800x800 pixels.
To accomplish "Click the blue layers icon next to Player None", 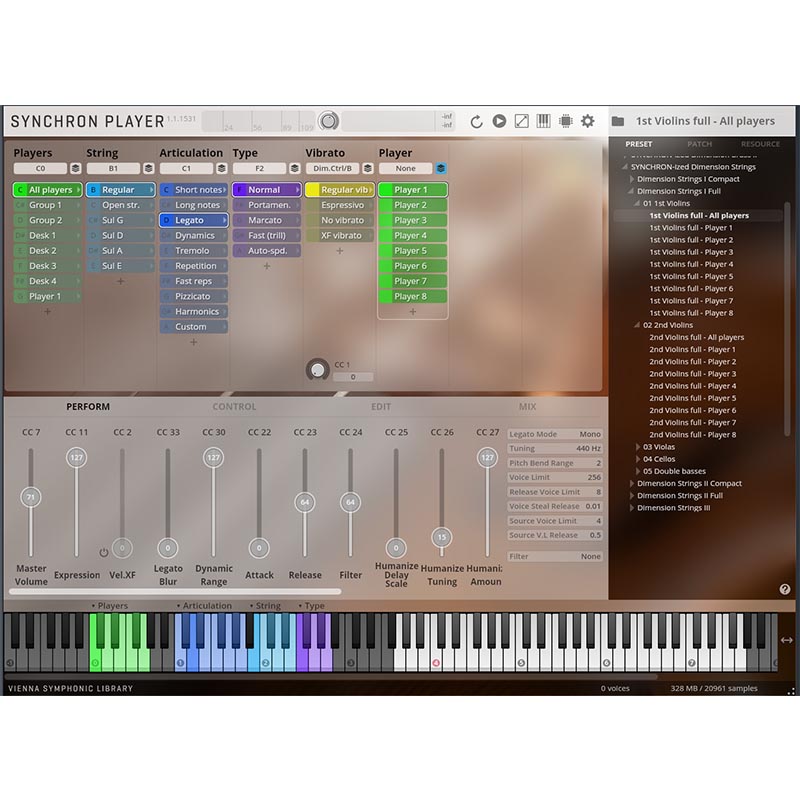I will pyautogui.click(x=441, y=168).
